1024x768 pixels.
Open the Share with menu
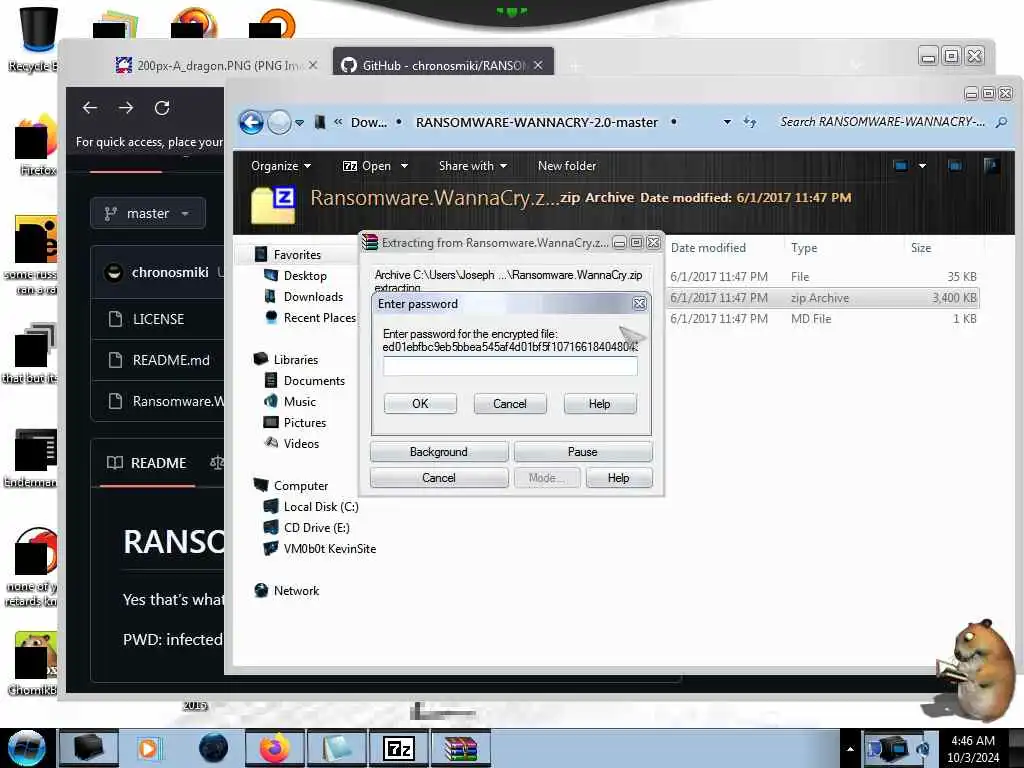coord(473,166)
